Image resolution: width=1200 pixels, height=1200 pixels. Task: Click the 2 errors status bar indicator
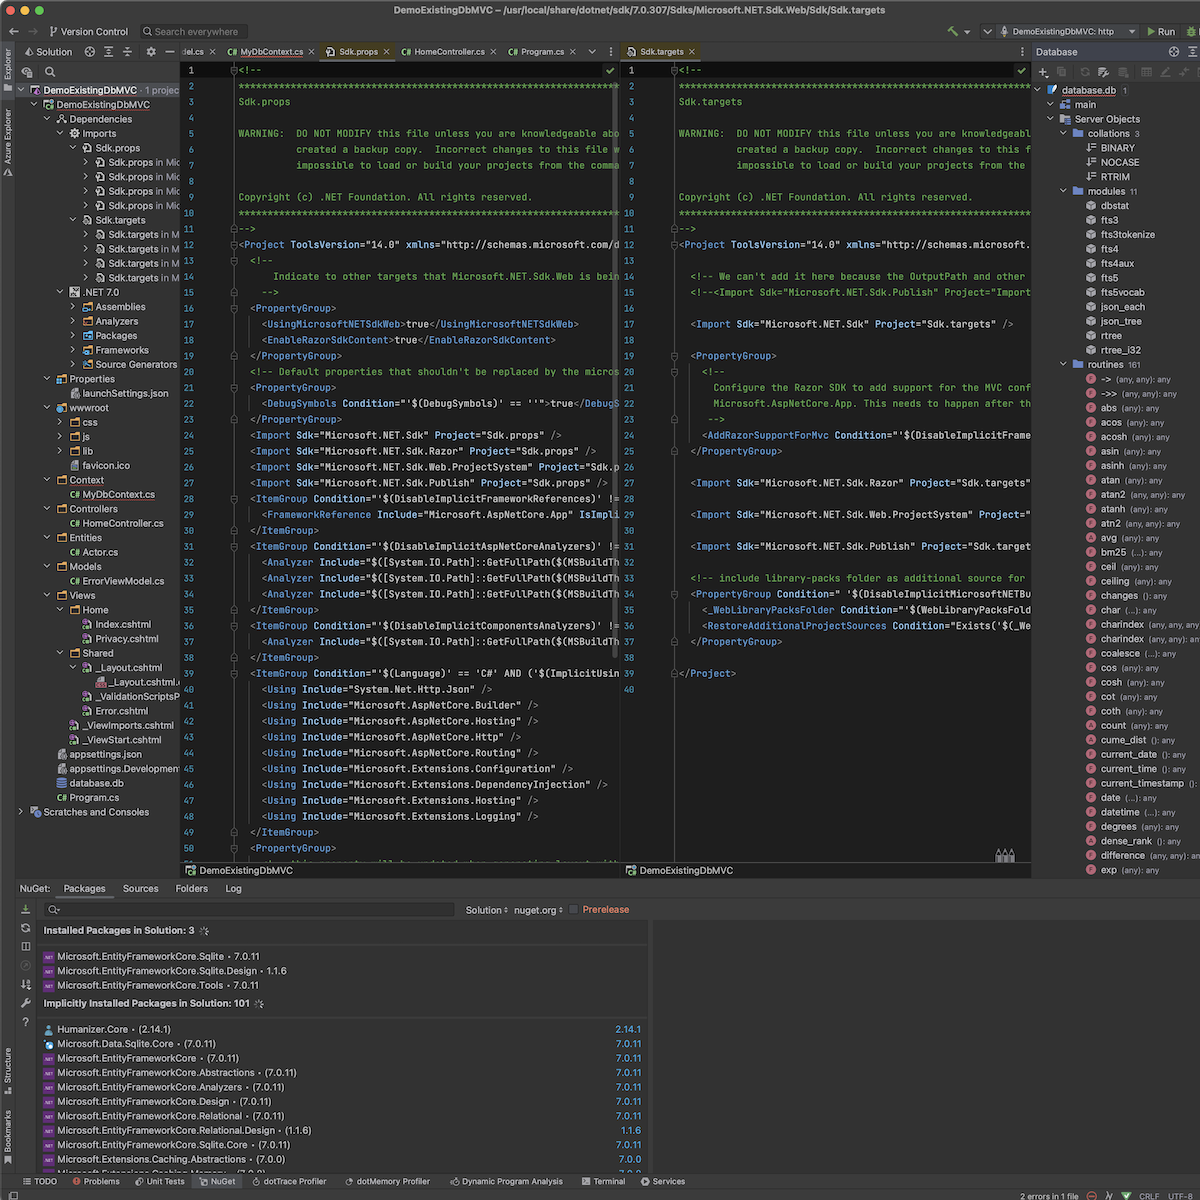[x=1049, y=1196]
